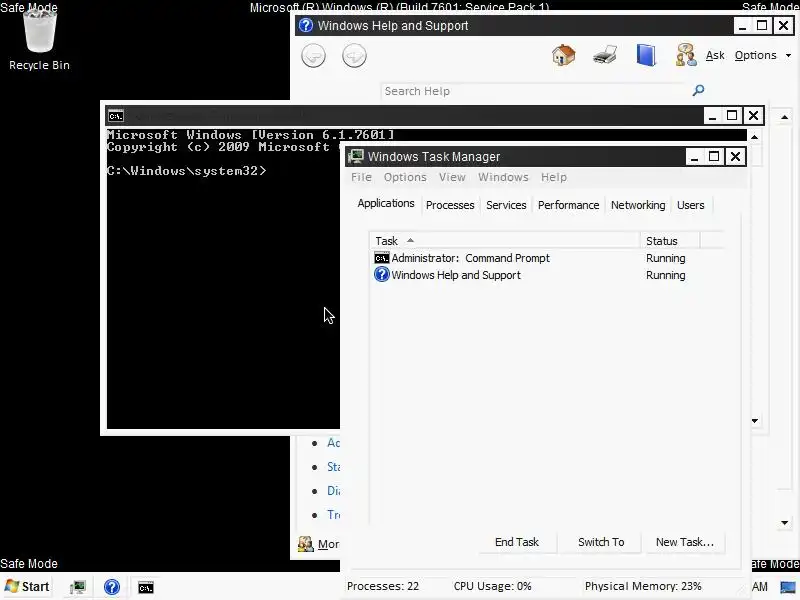Click Running status of Help and Support

(x=665, y=275)
